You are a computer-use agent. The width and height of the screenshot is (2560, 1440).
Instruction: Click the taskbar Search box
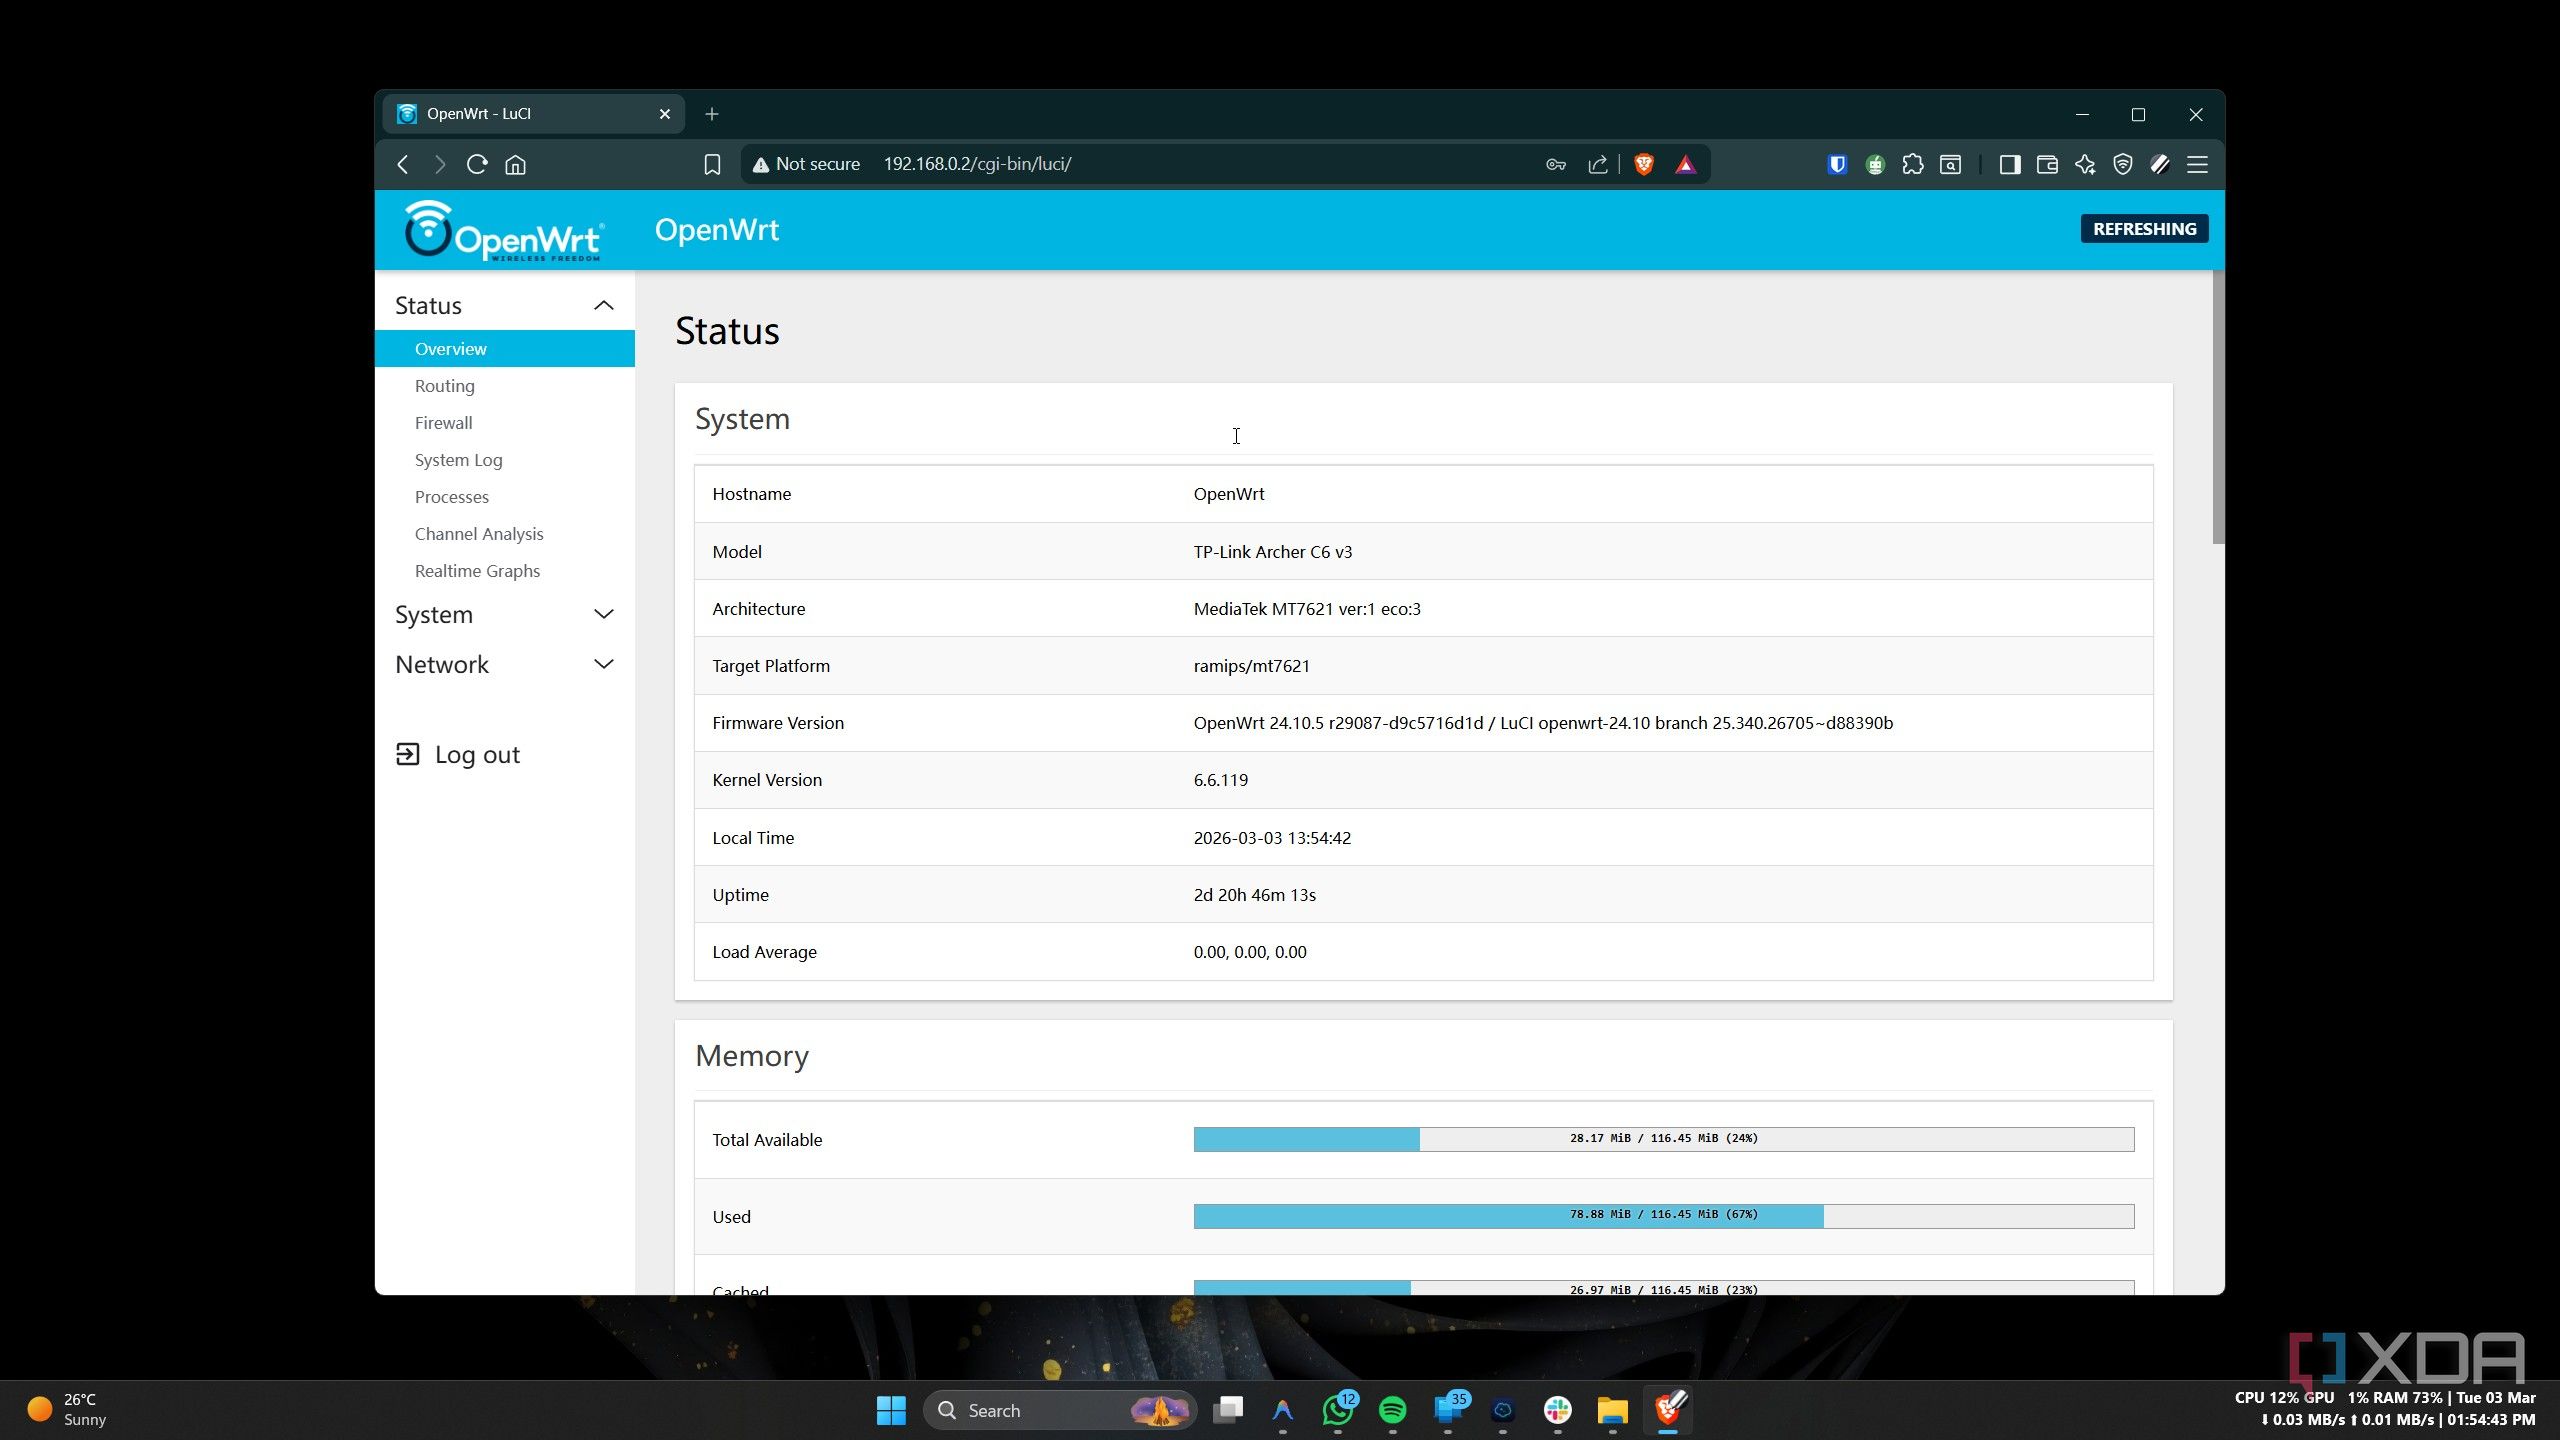[x=1060, y=1410]
